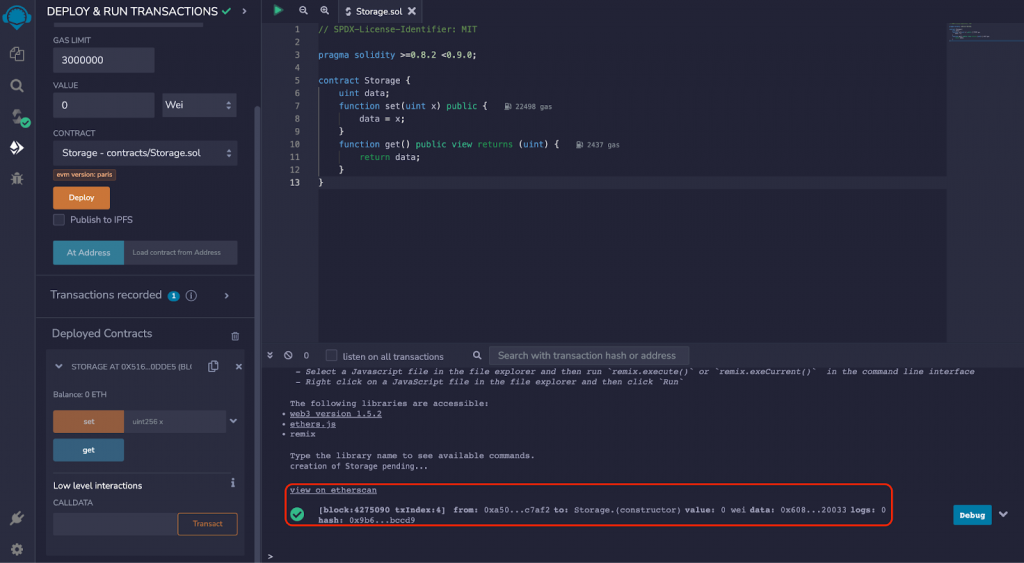Open the Search in files sidebar icon

17,86
